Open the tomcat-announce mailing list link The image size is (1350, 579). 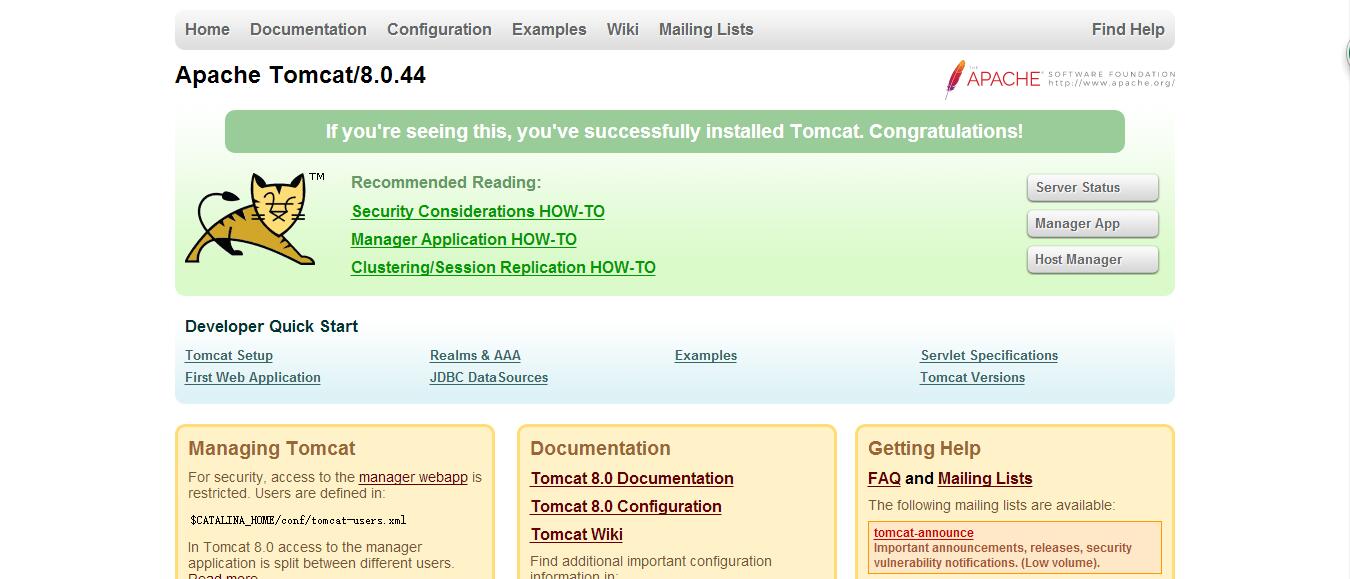pos(923,533)
